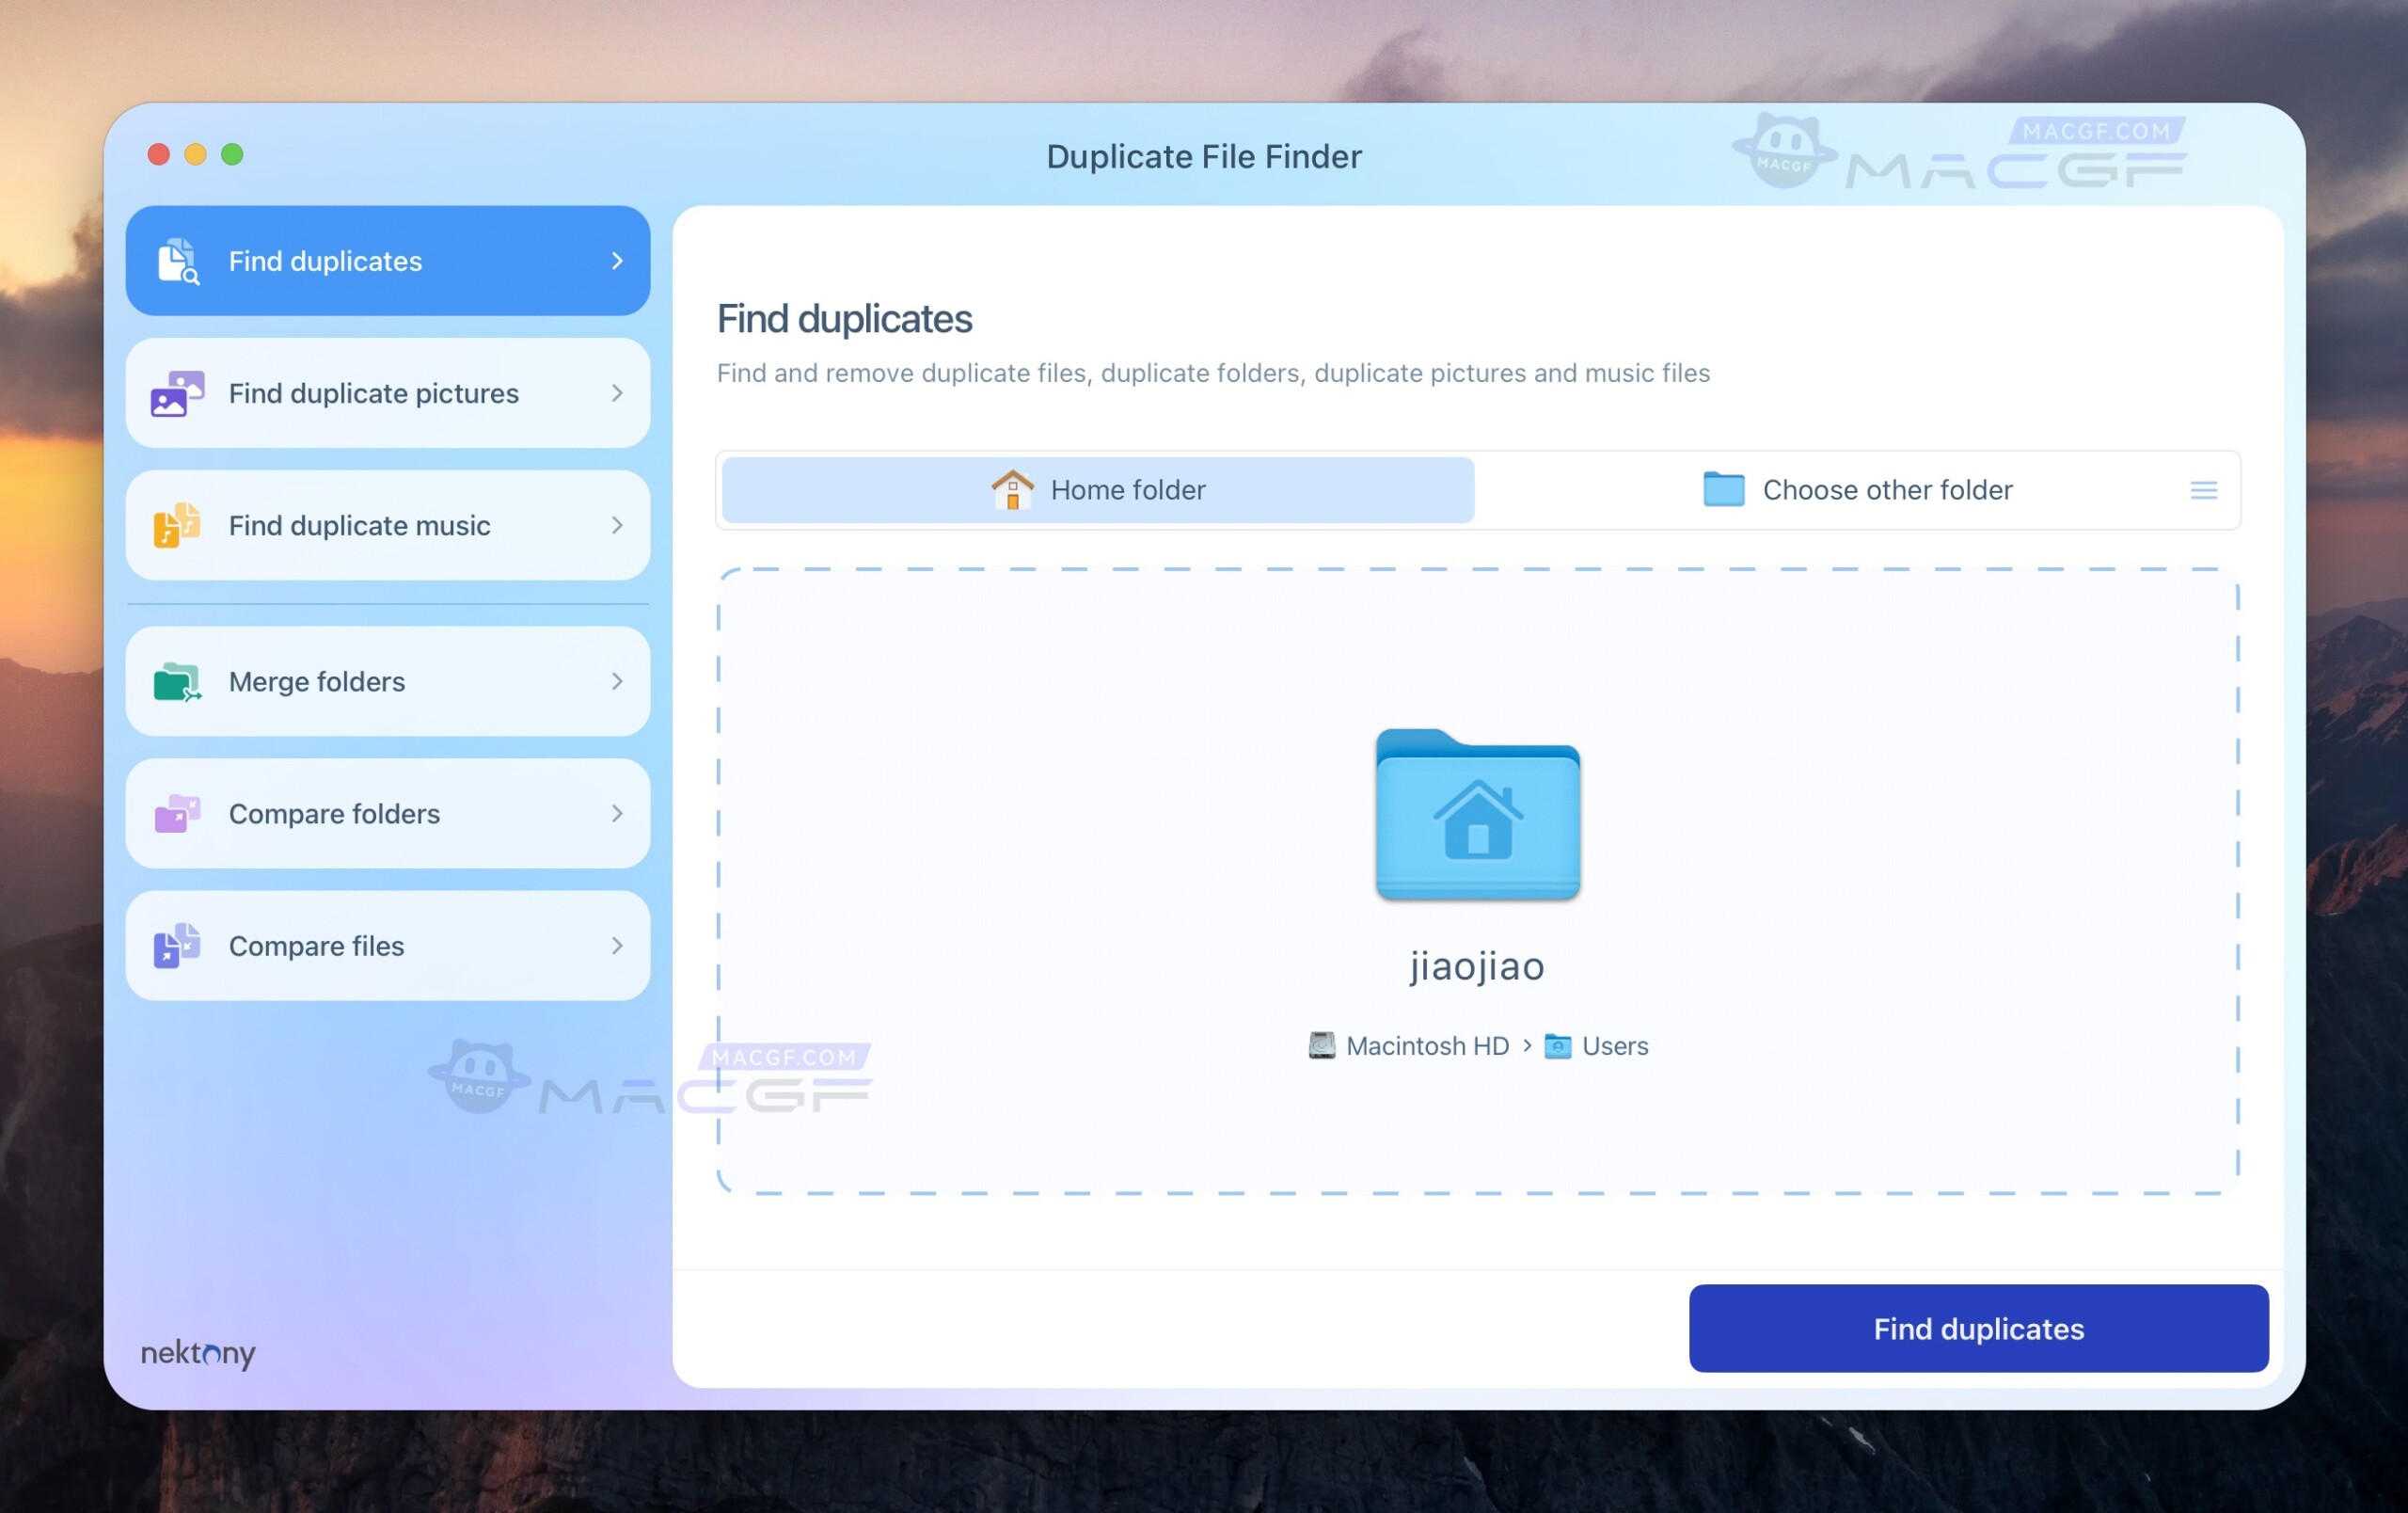Click the Macintosh HD drive icon in breadcrumb
Image resolution: width=2408 pixels, height=1513 pixels.
click(x=1322, y=1045)
